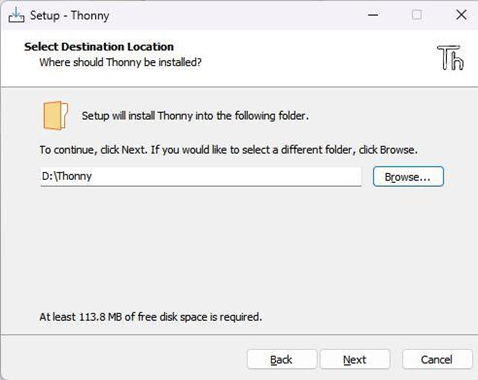Continue with the Next button
Viewport: 478px width, 380px height.
(x=355, y=359)
